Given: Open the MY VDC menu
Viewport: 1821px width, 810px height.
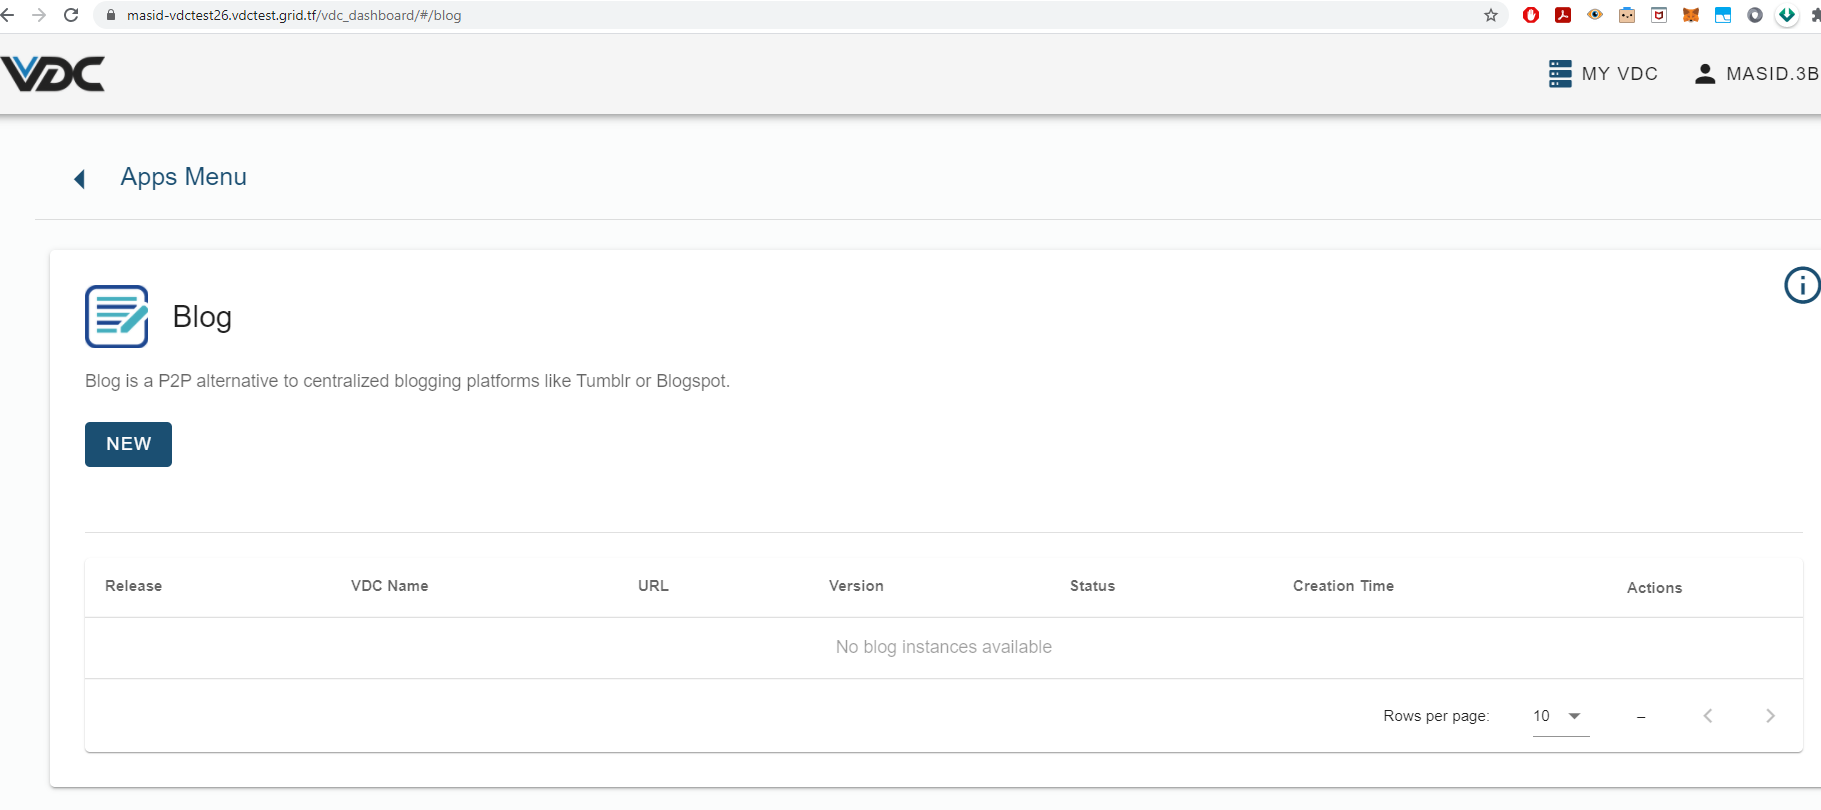Looking at the screenshot, I should click(1603, 74).
